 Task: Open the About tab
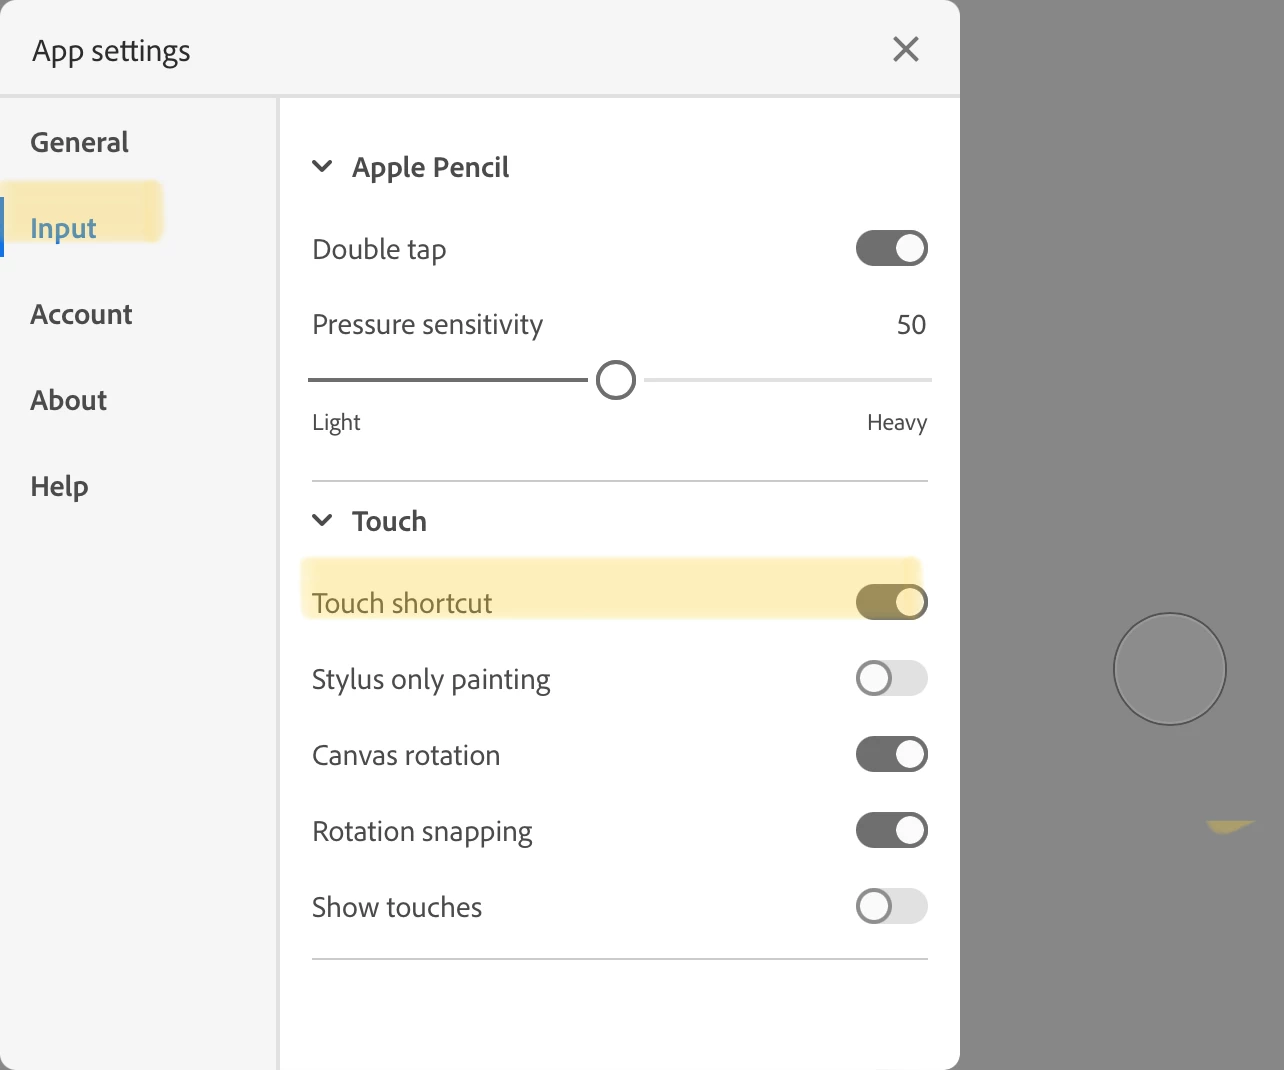[x=69, y=400]
